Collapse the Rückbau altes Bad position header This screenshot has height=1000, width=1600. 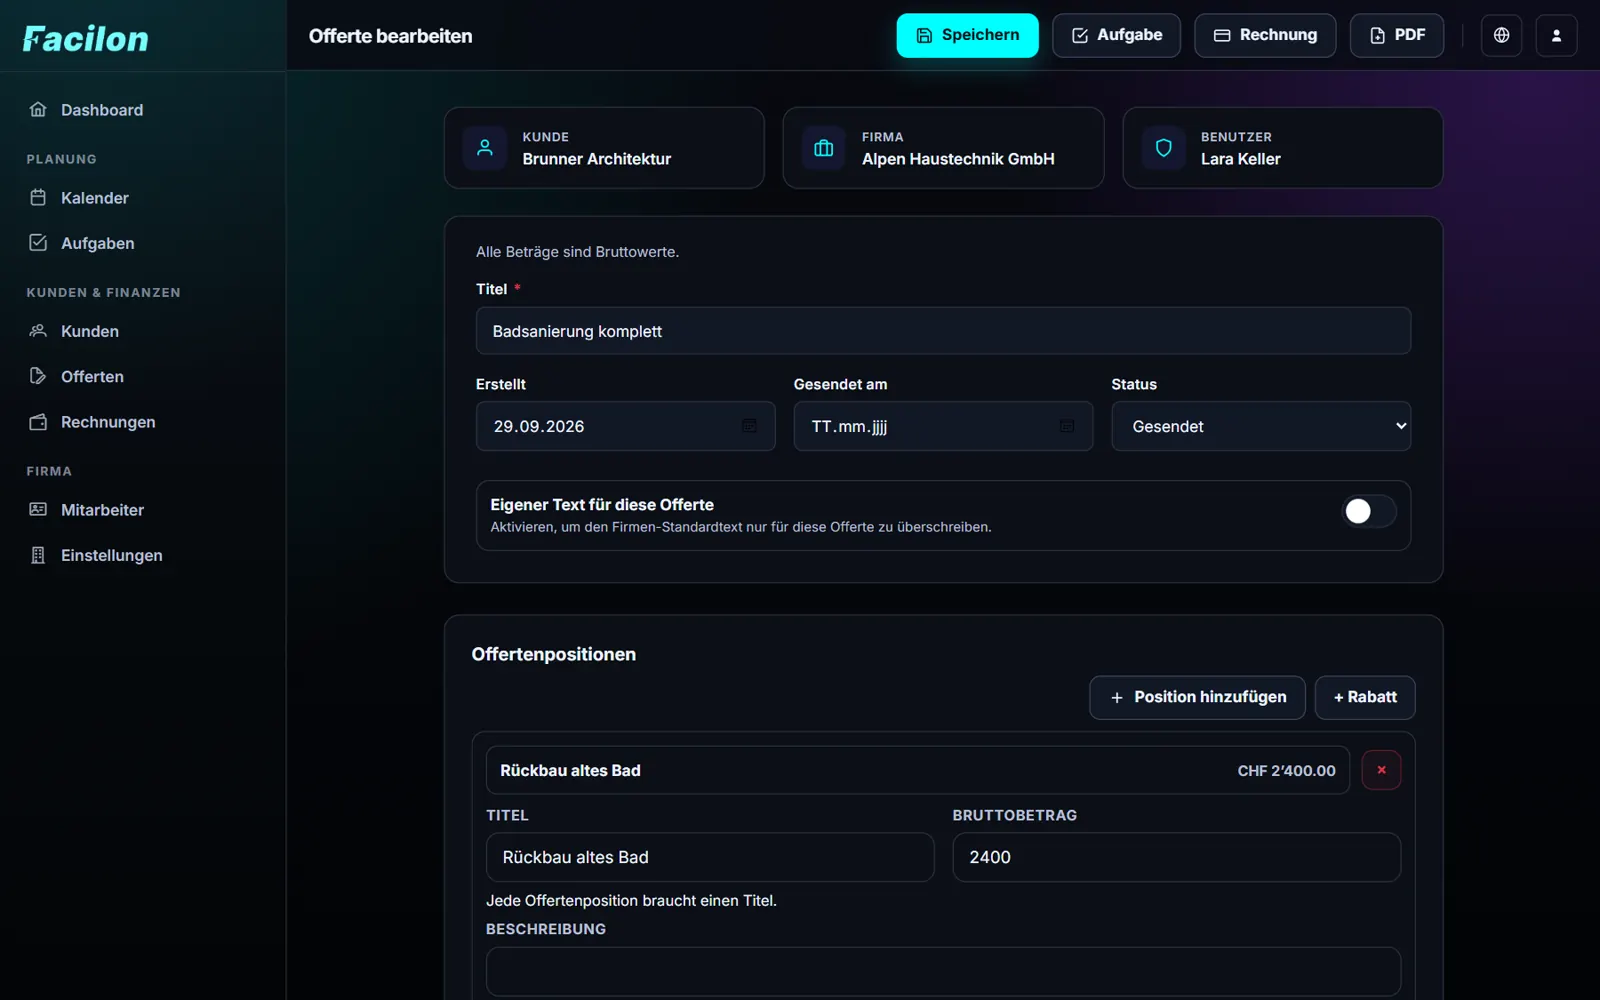pos(917,770)
